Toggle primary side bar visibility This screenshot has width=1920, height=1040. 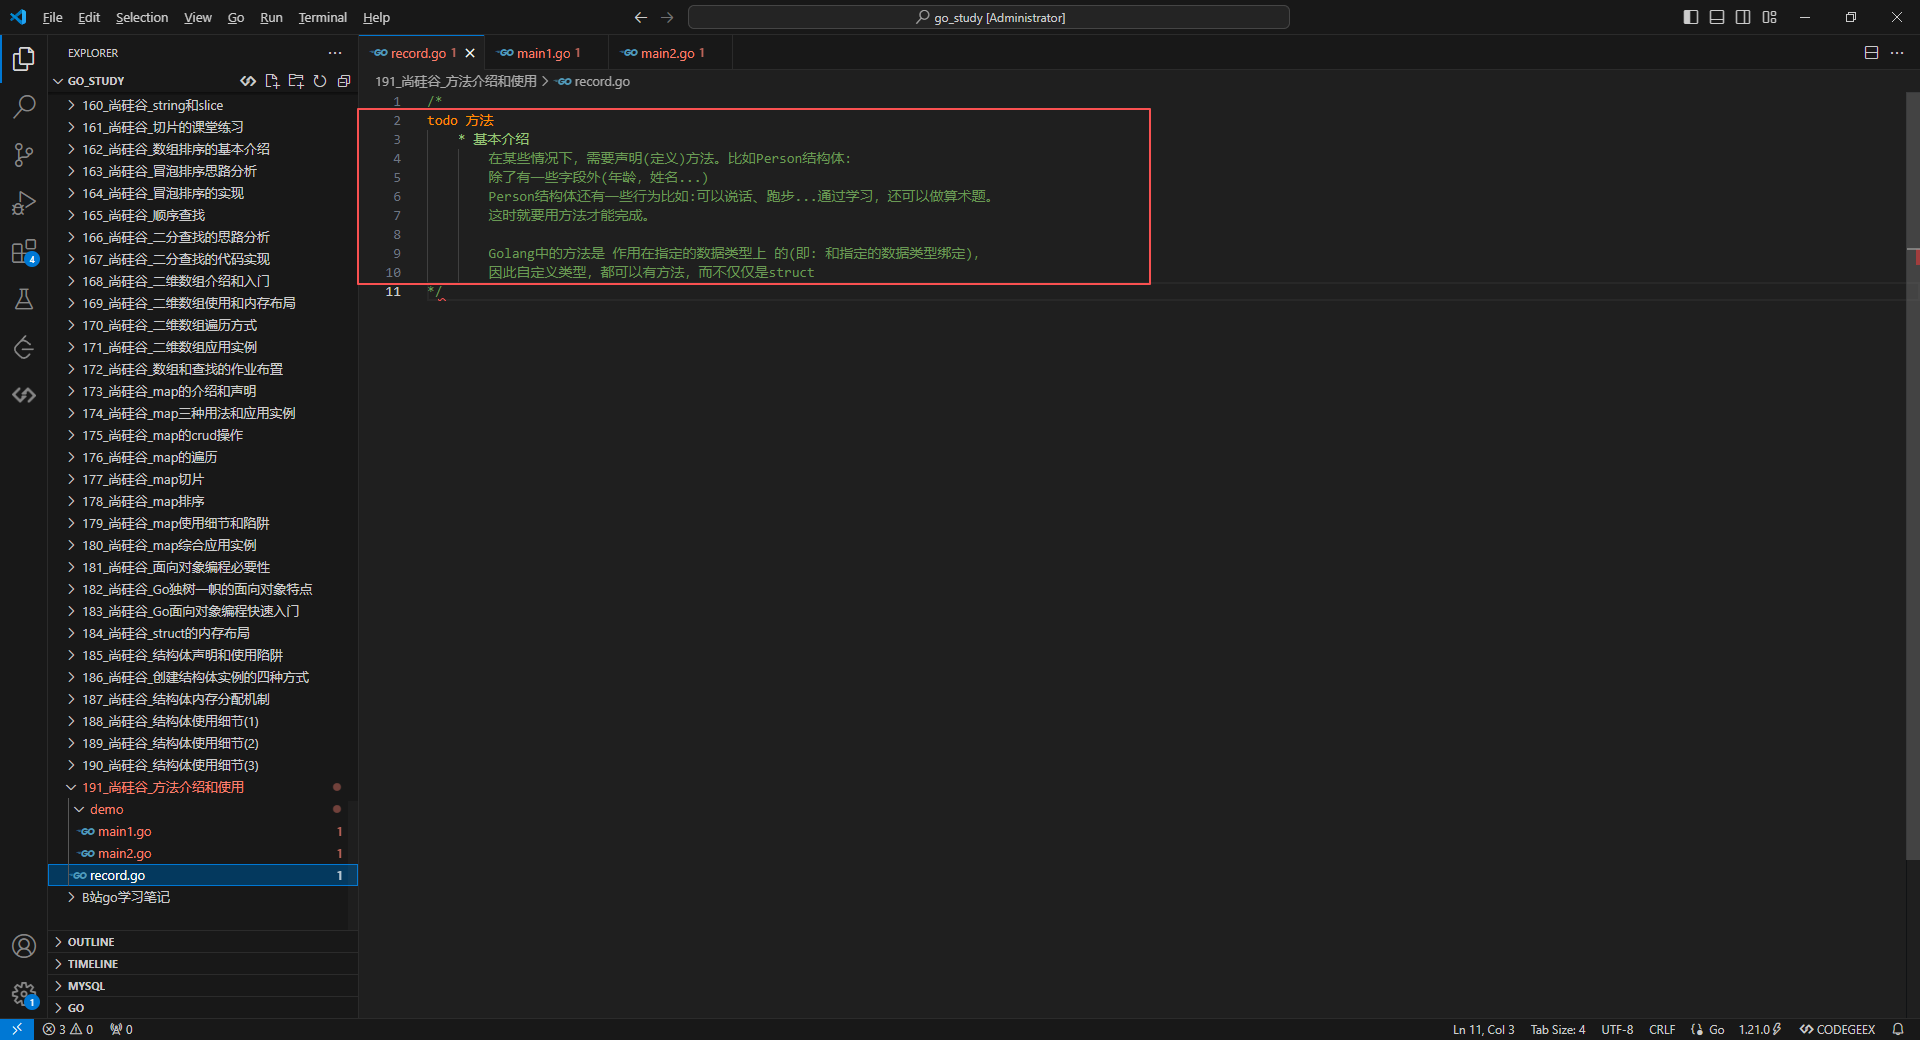point(1691,17)
